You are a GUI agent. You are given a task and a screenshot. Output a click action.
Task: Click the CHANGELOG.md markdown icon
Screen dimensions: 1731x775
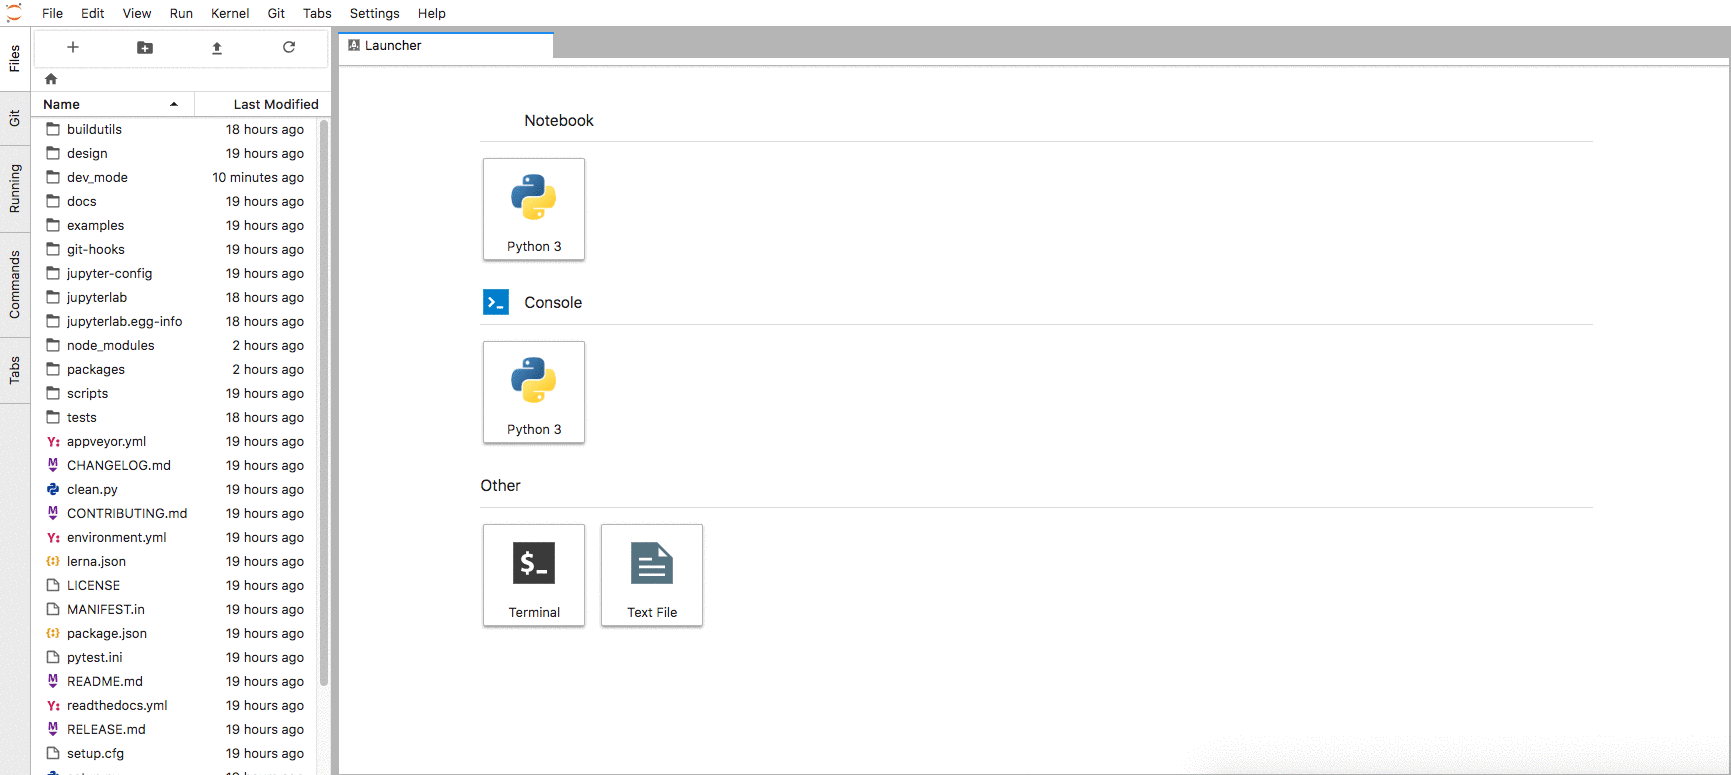tap(53, 465)
